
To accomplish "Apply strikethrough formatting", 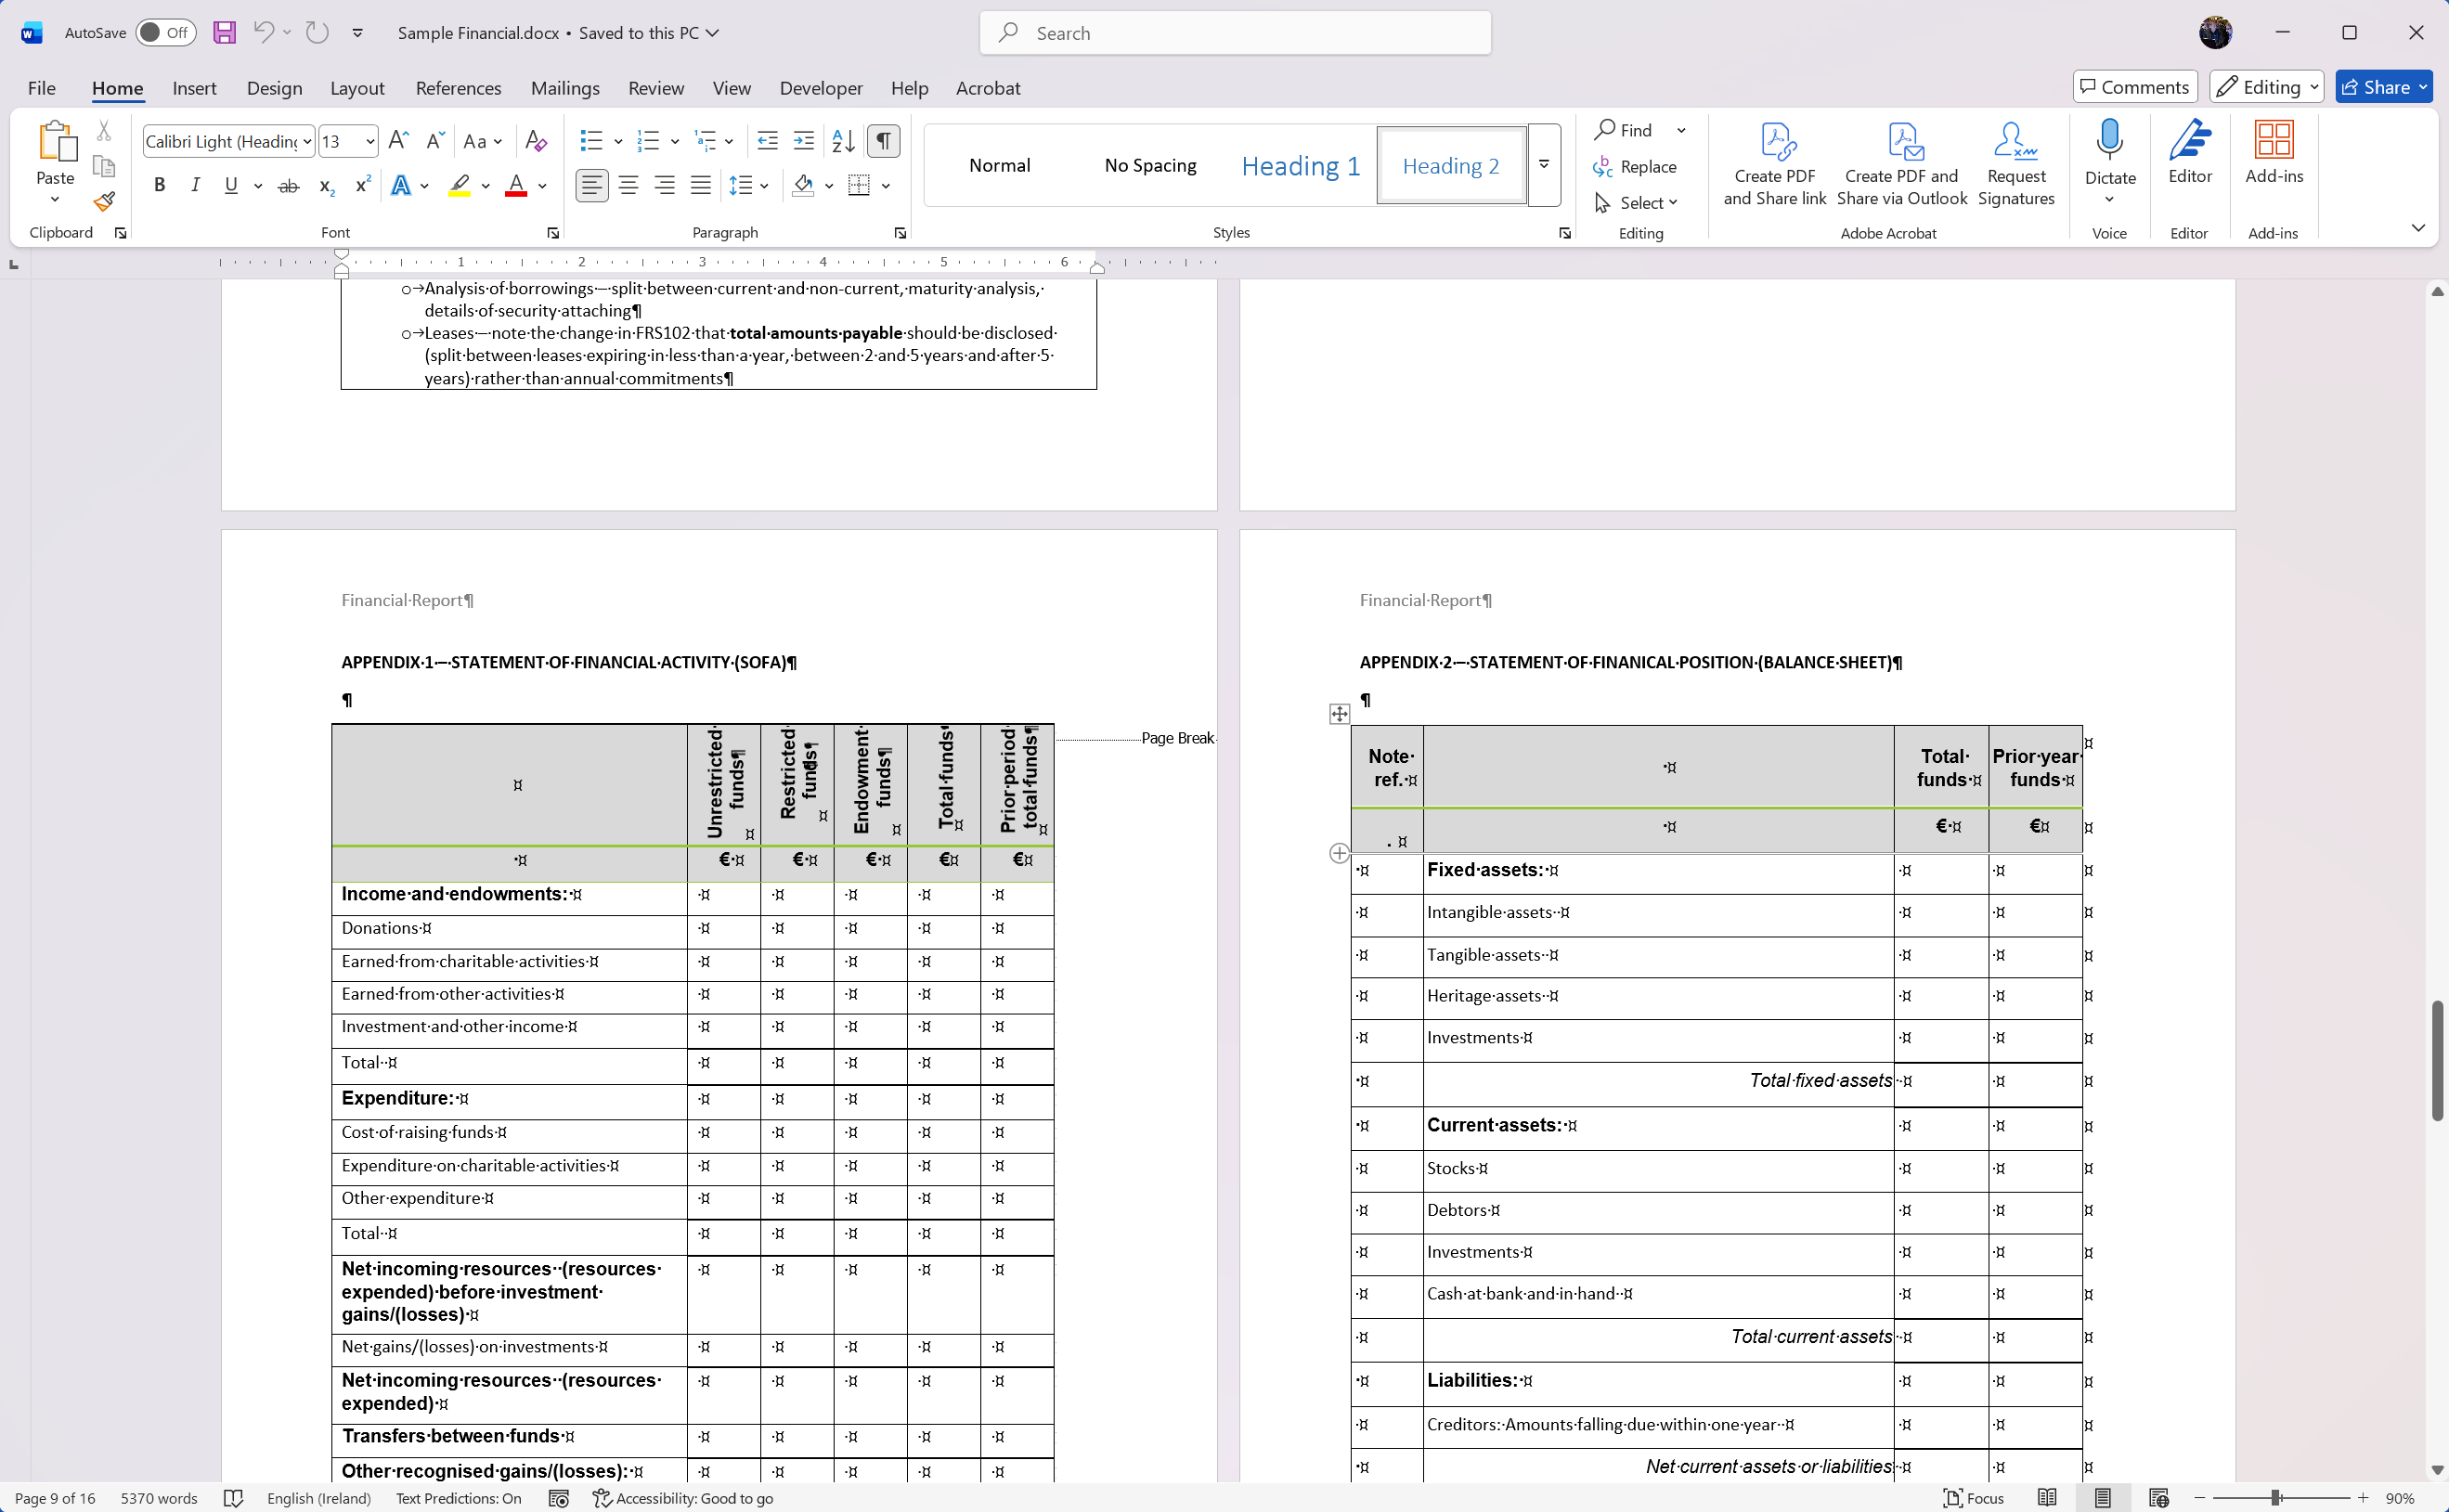I will [288, 185].
